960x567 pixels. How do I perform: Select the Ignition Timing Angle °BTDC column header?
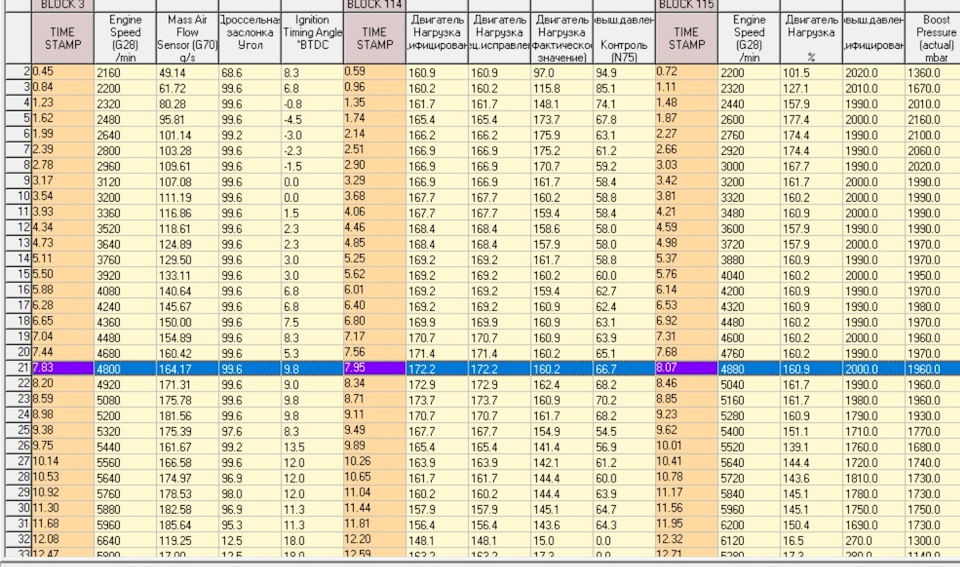(312, 38)
